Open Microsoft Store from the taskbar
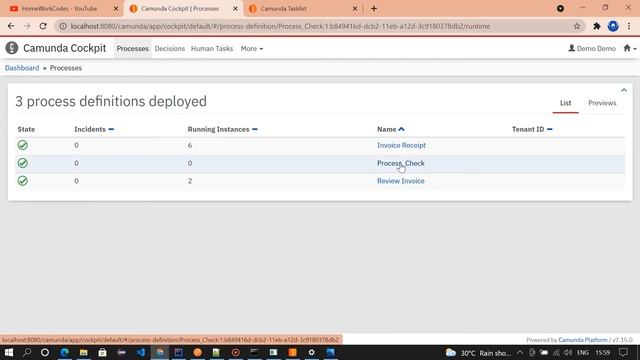Screen dimensions: 640x360 click(x=102, y=352)
